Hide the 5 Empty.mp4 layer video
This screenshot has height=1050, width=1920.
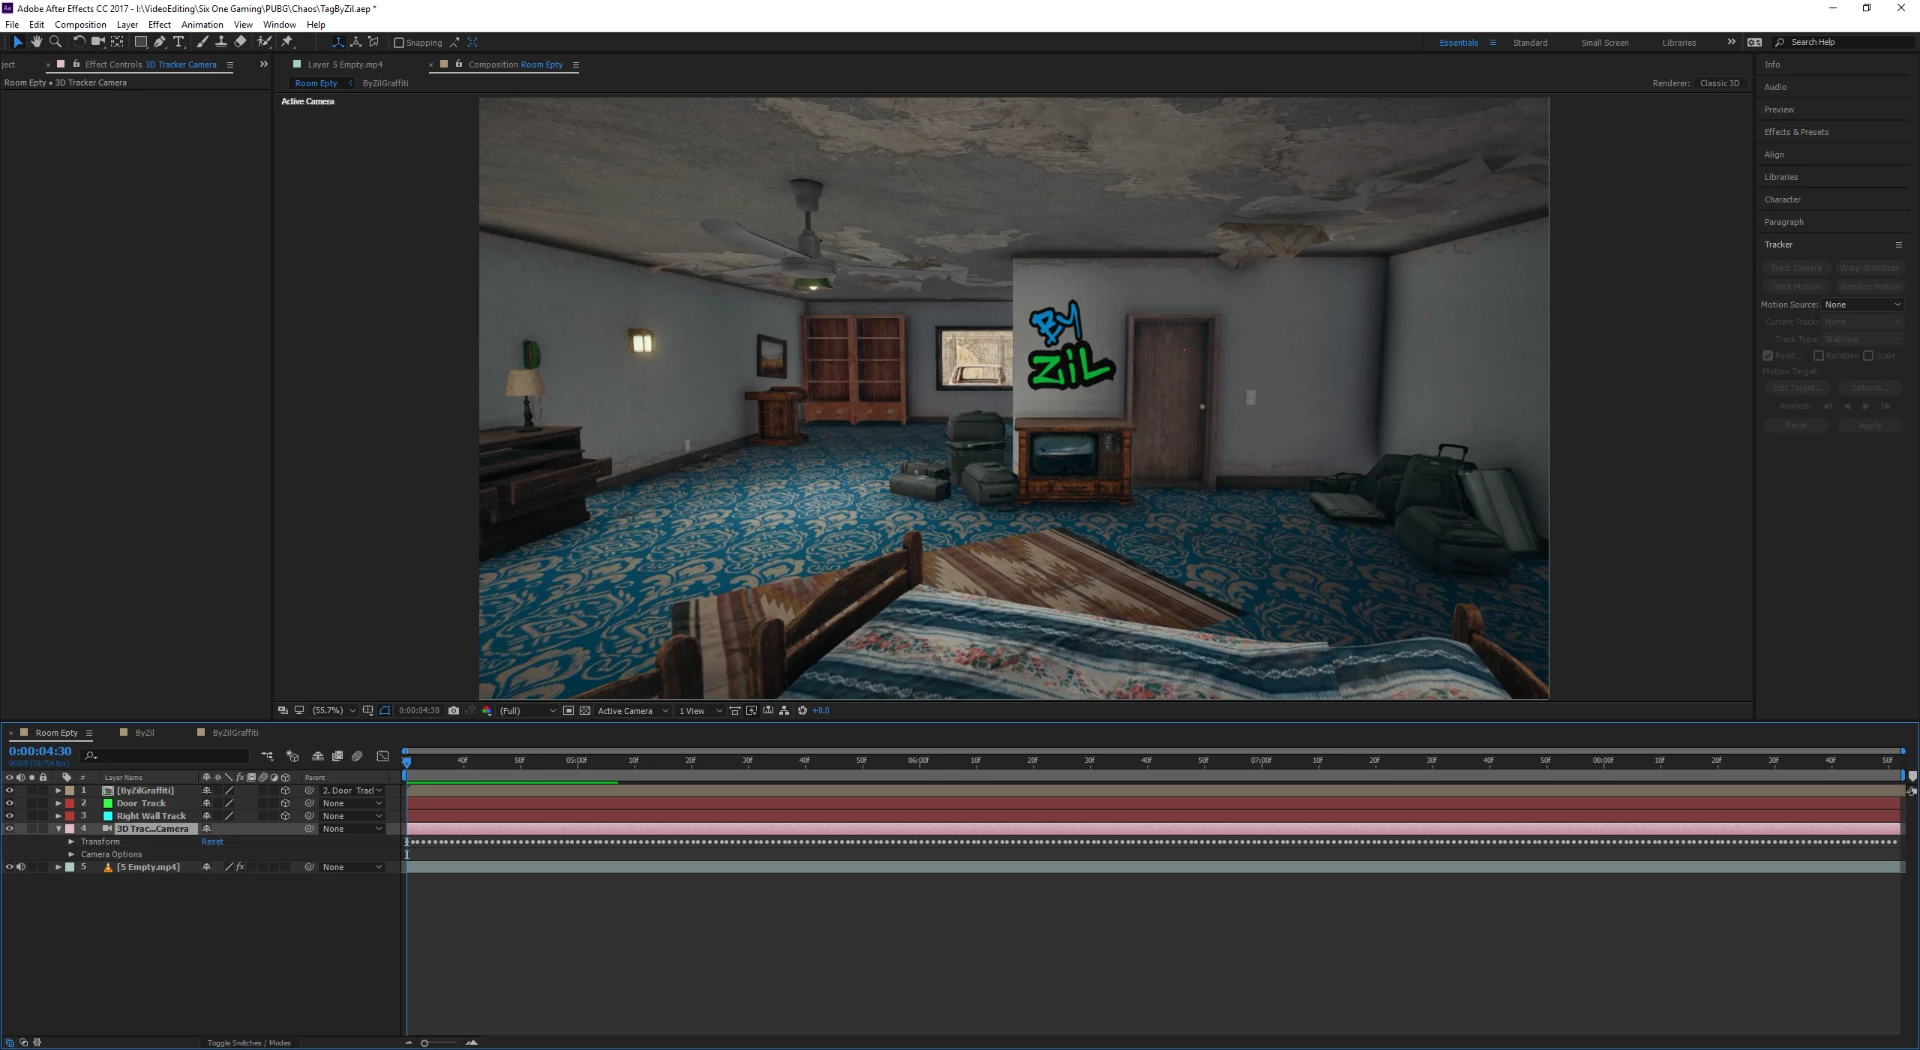coord(9,867)
